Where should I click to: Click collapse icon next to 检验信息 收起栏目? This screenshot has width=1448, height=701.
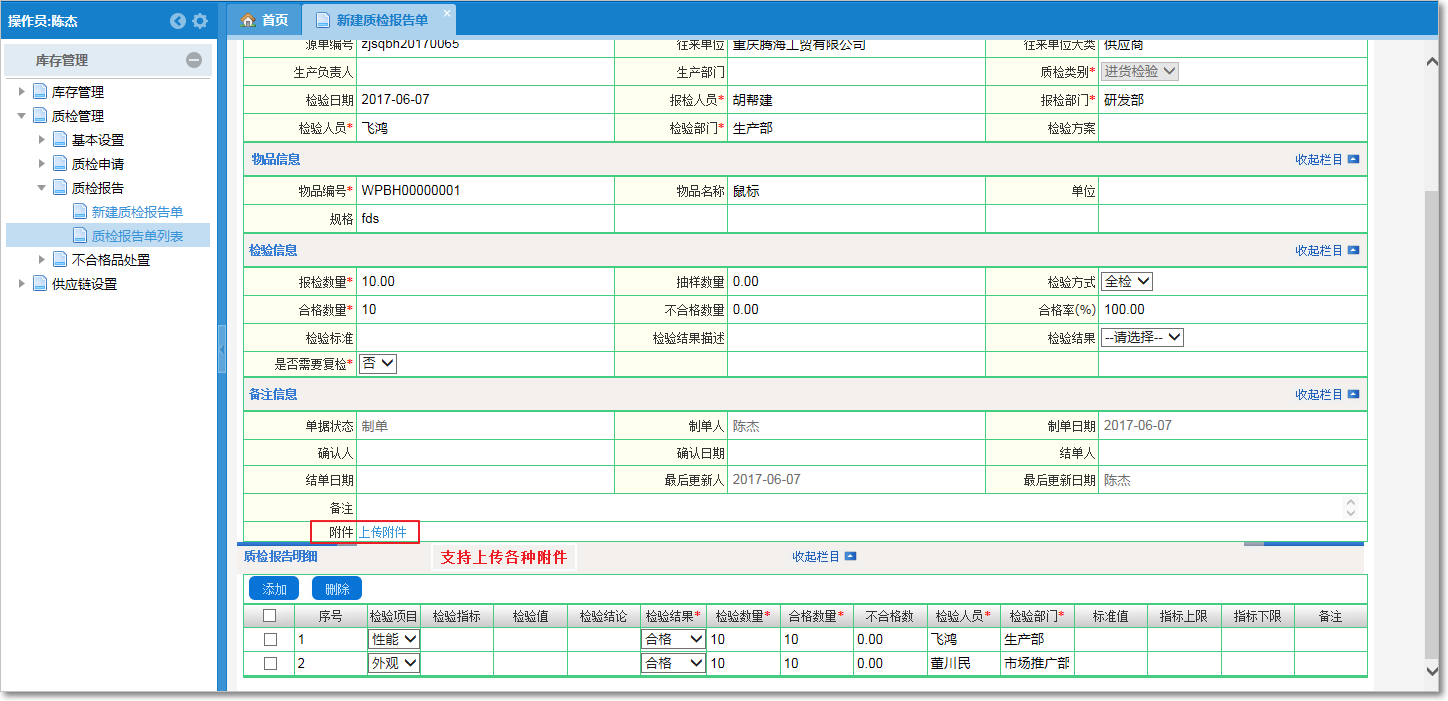coord(1353,251)
